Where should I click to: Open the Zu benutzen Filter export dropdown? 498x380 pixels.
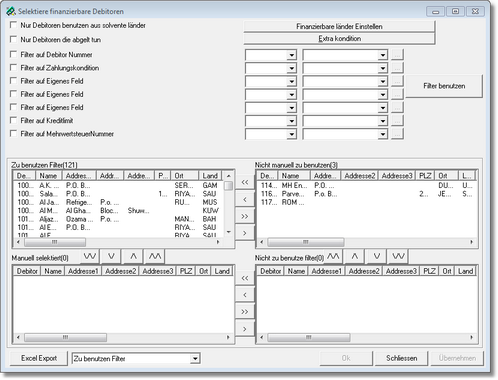pyautogui.click(x=195, y=359)
